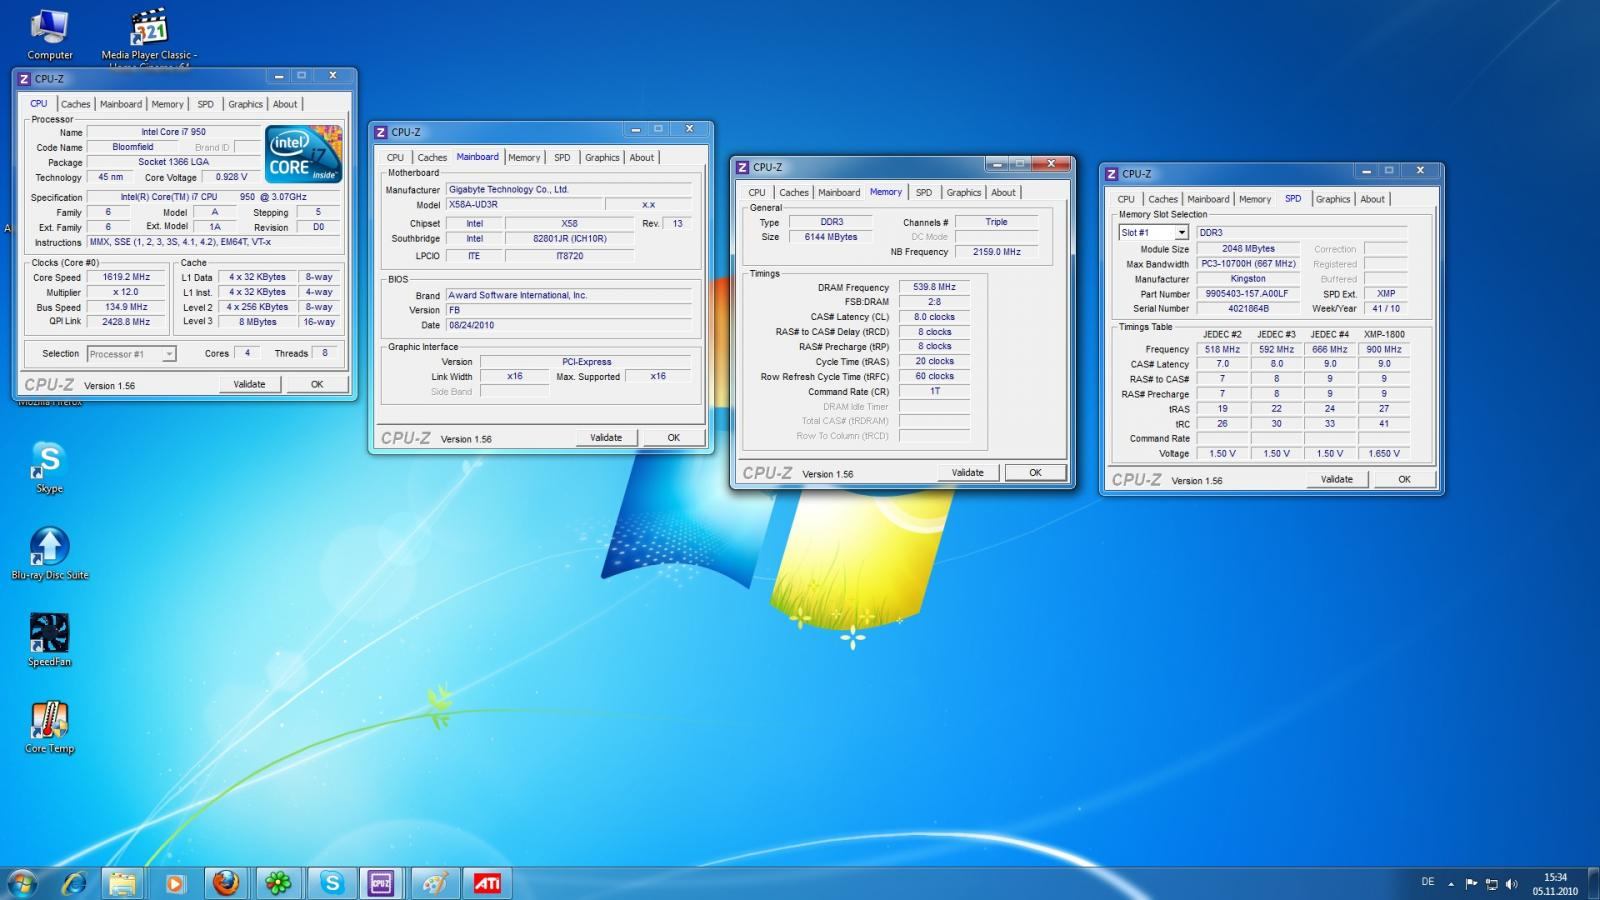Open the green flower ICQ taskbar icon
Image resolution: width=1600 pixels, height=900 pixels.
(278, 883)
